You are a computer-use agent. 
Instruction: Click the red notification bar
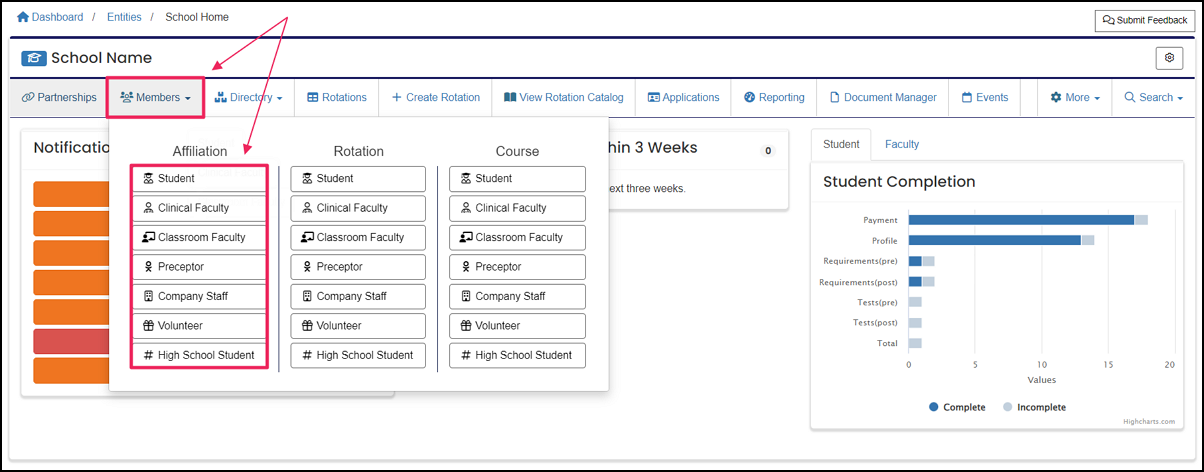pos(71,341)
